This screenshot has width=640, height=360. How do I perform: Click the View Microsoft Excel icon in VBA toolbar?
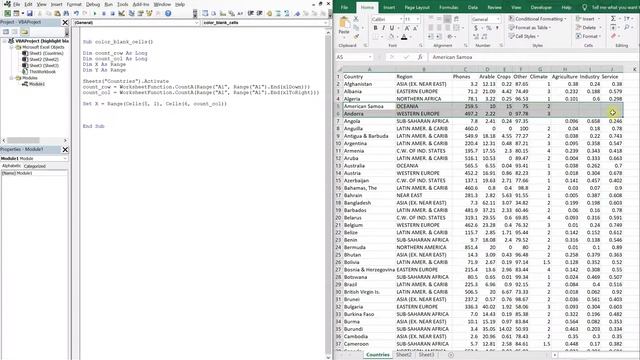[7, 13]
